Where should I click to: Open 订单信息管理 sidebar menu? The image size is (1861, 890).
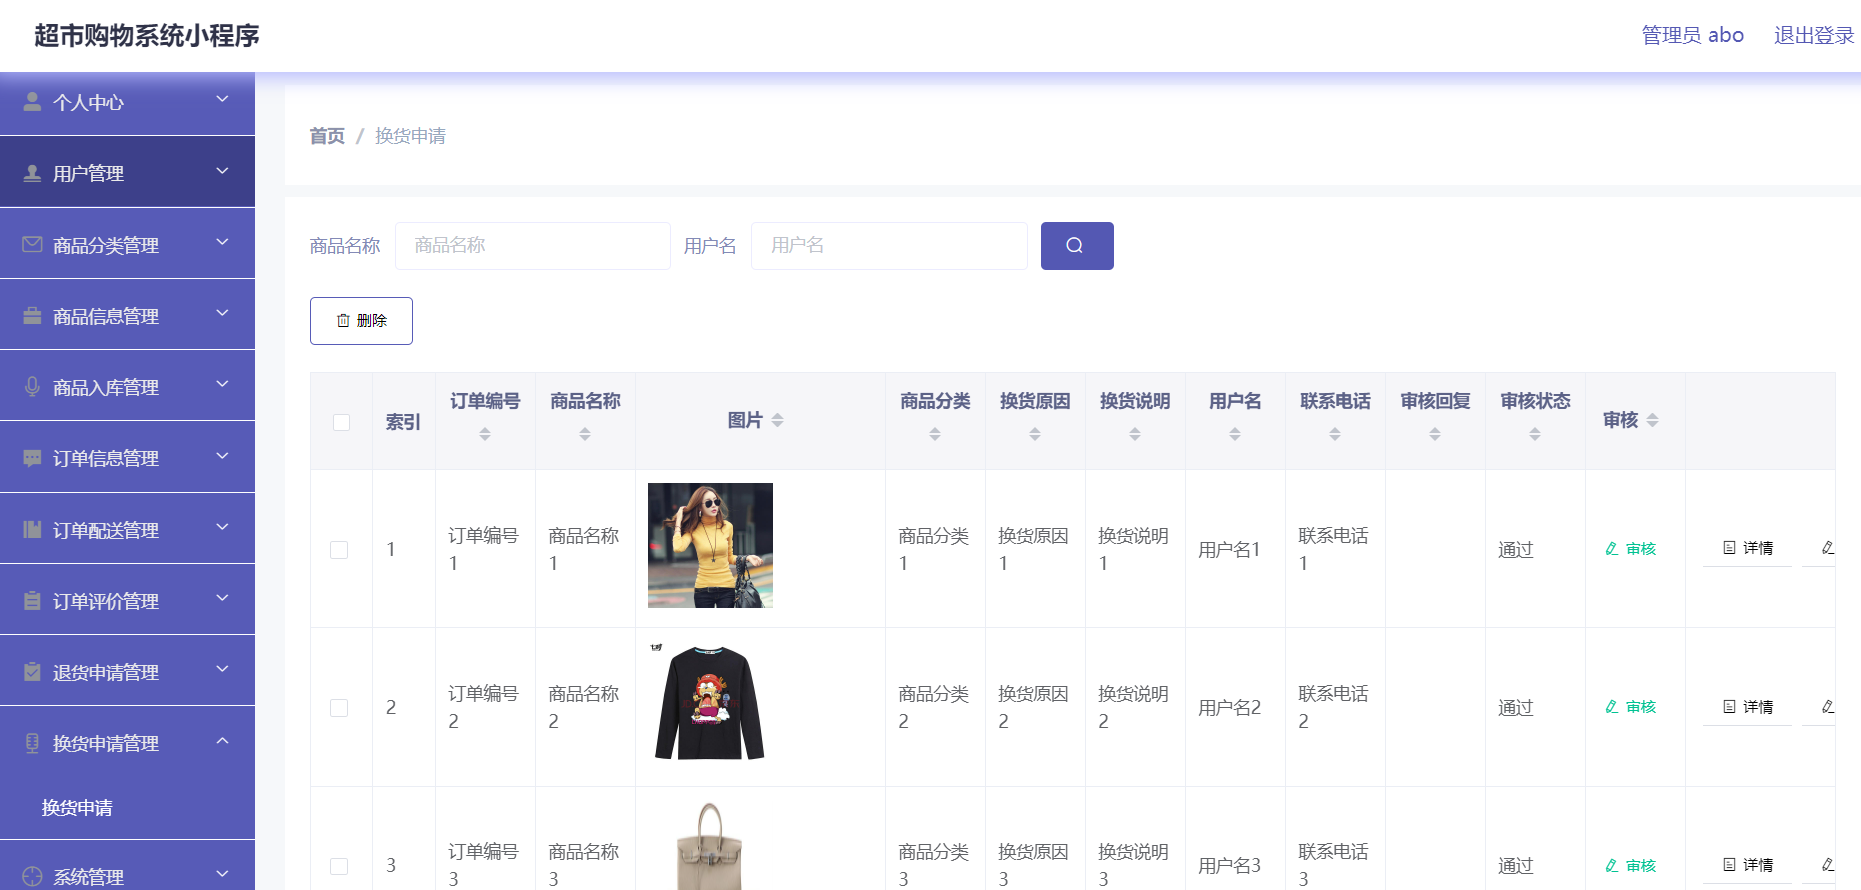[127, 458]
